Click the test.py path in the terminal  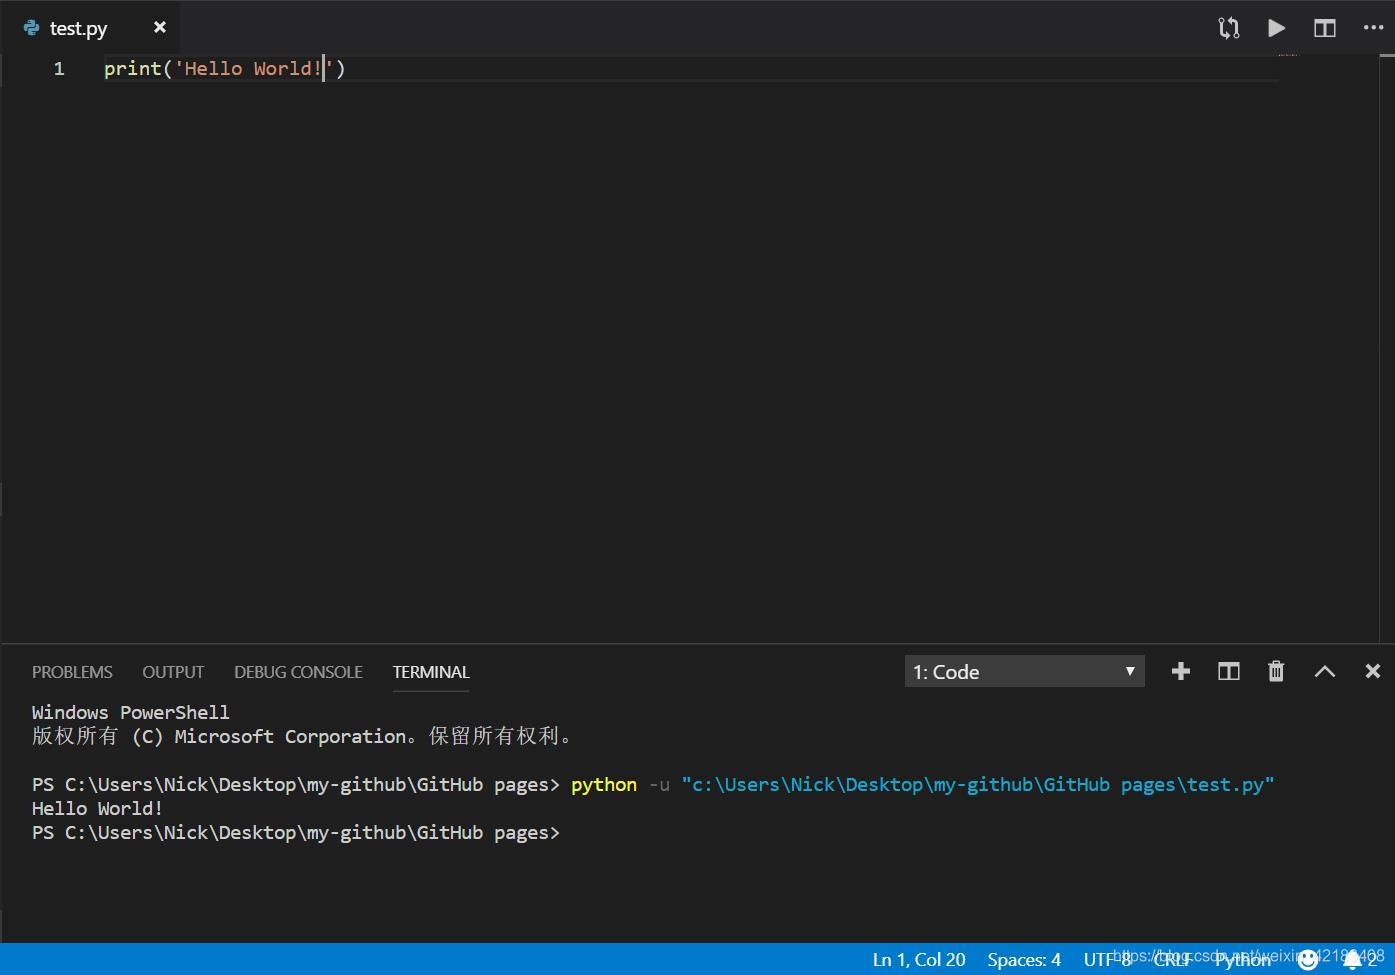click(x=978, y=784)
